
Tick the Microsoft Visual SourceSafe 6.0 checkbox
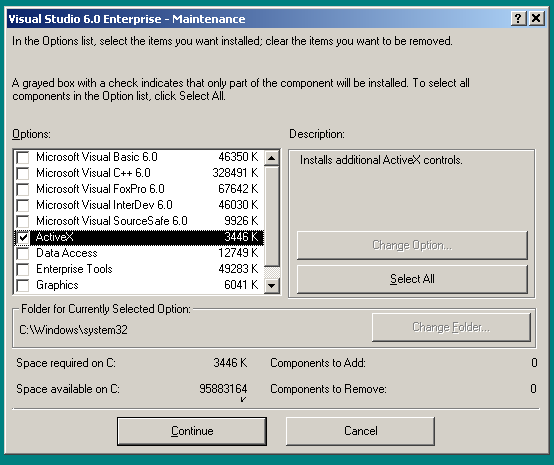pos(23,221)
